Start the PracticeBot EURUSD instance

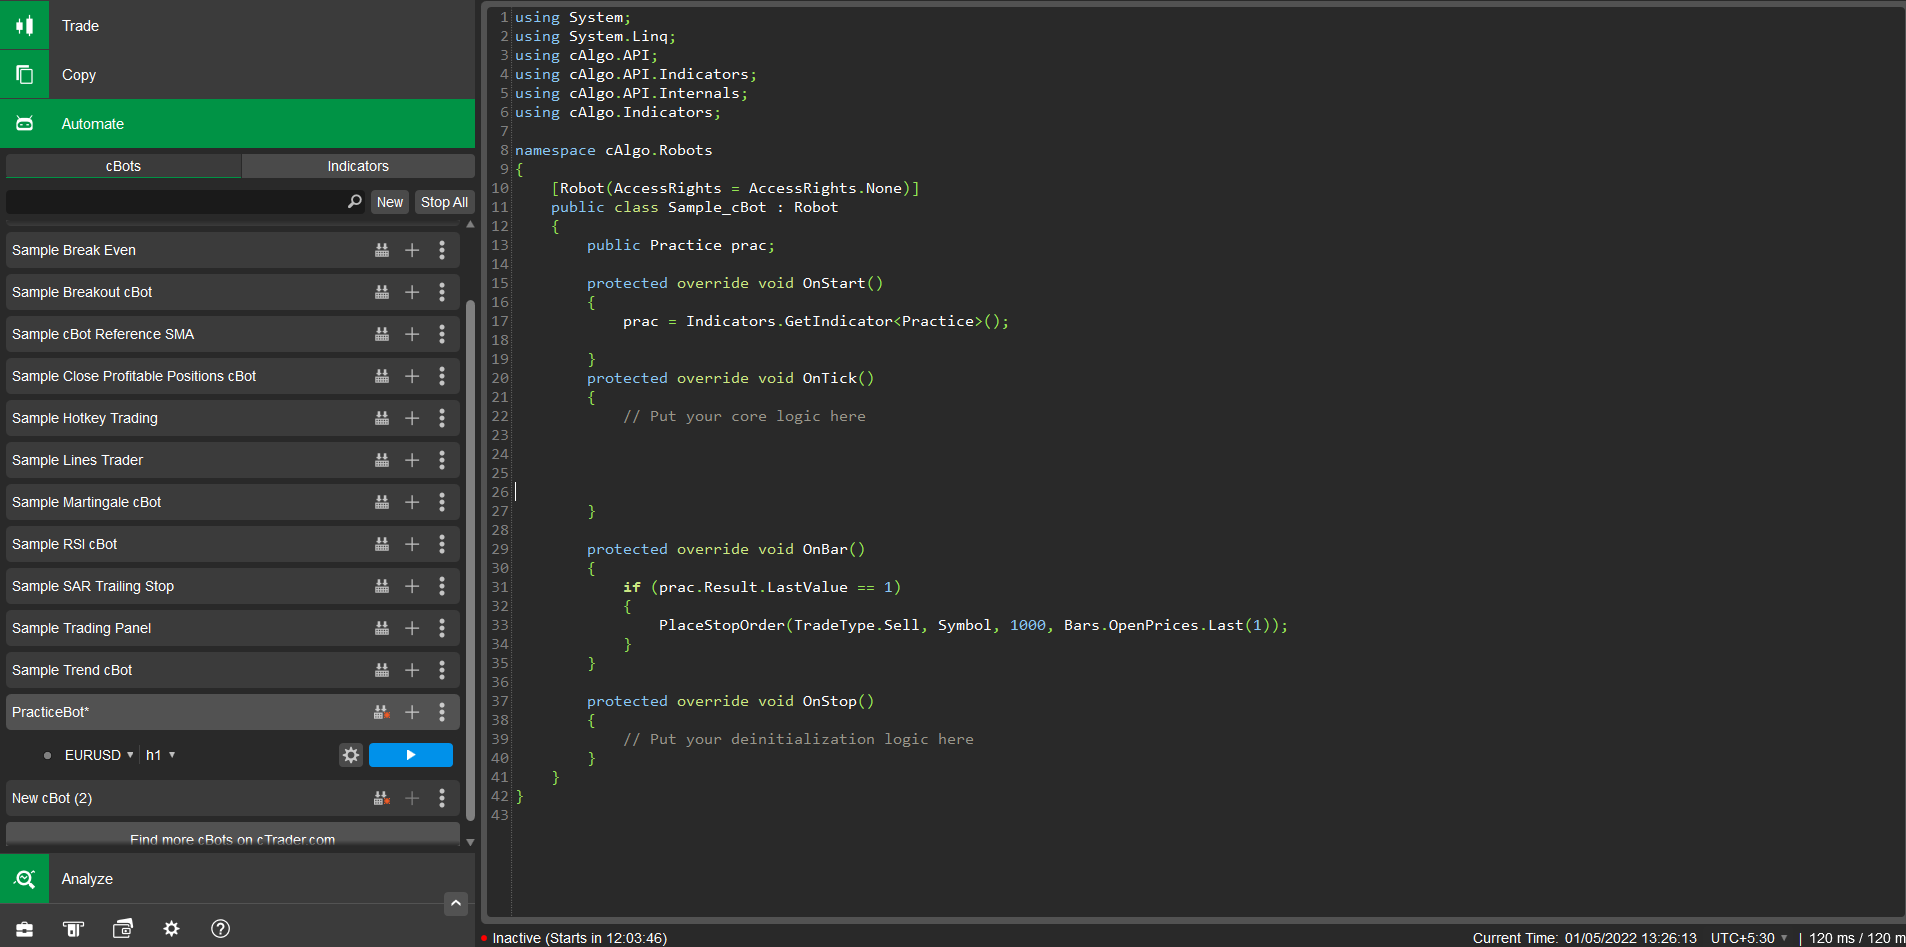coord(410,755)
